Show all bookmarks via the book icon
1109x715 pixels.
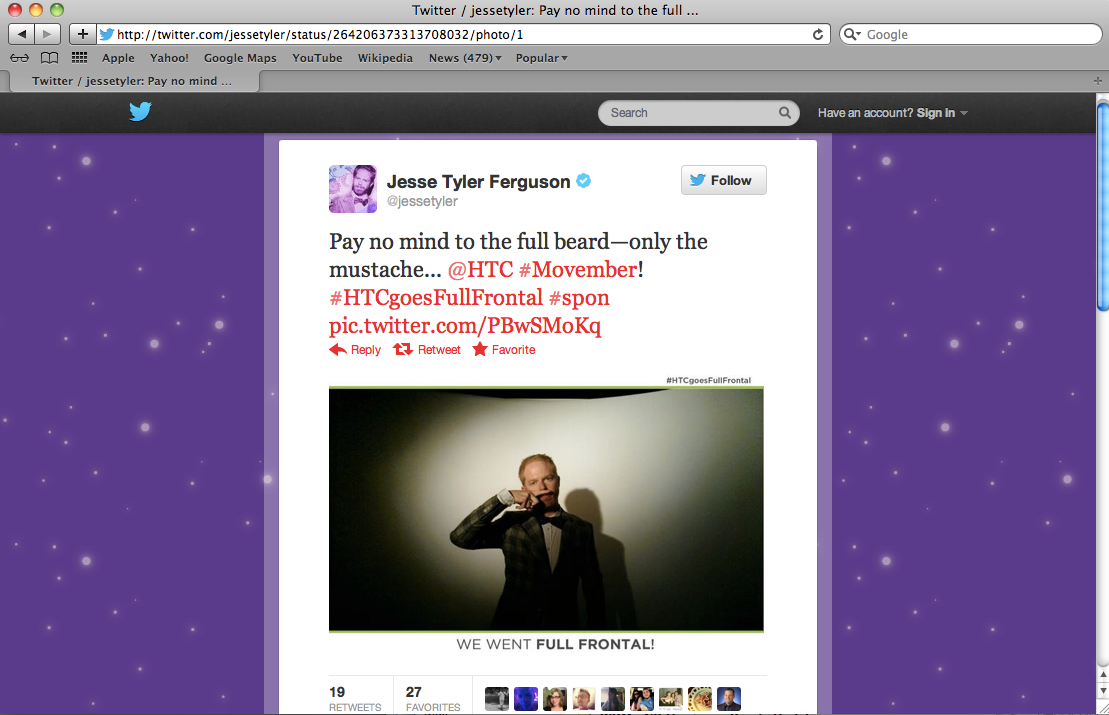pyautogui.click(x=50, y=58)
